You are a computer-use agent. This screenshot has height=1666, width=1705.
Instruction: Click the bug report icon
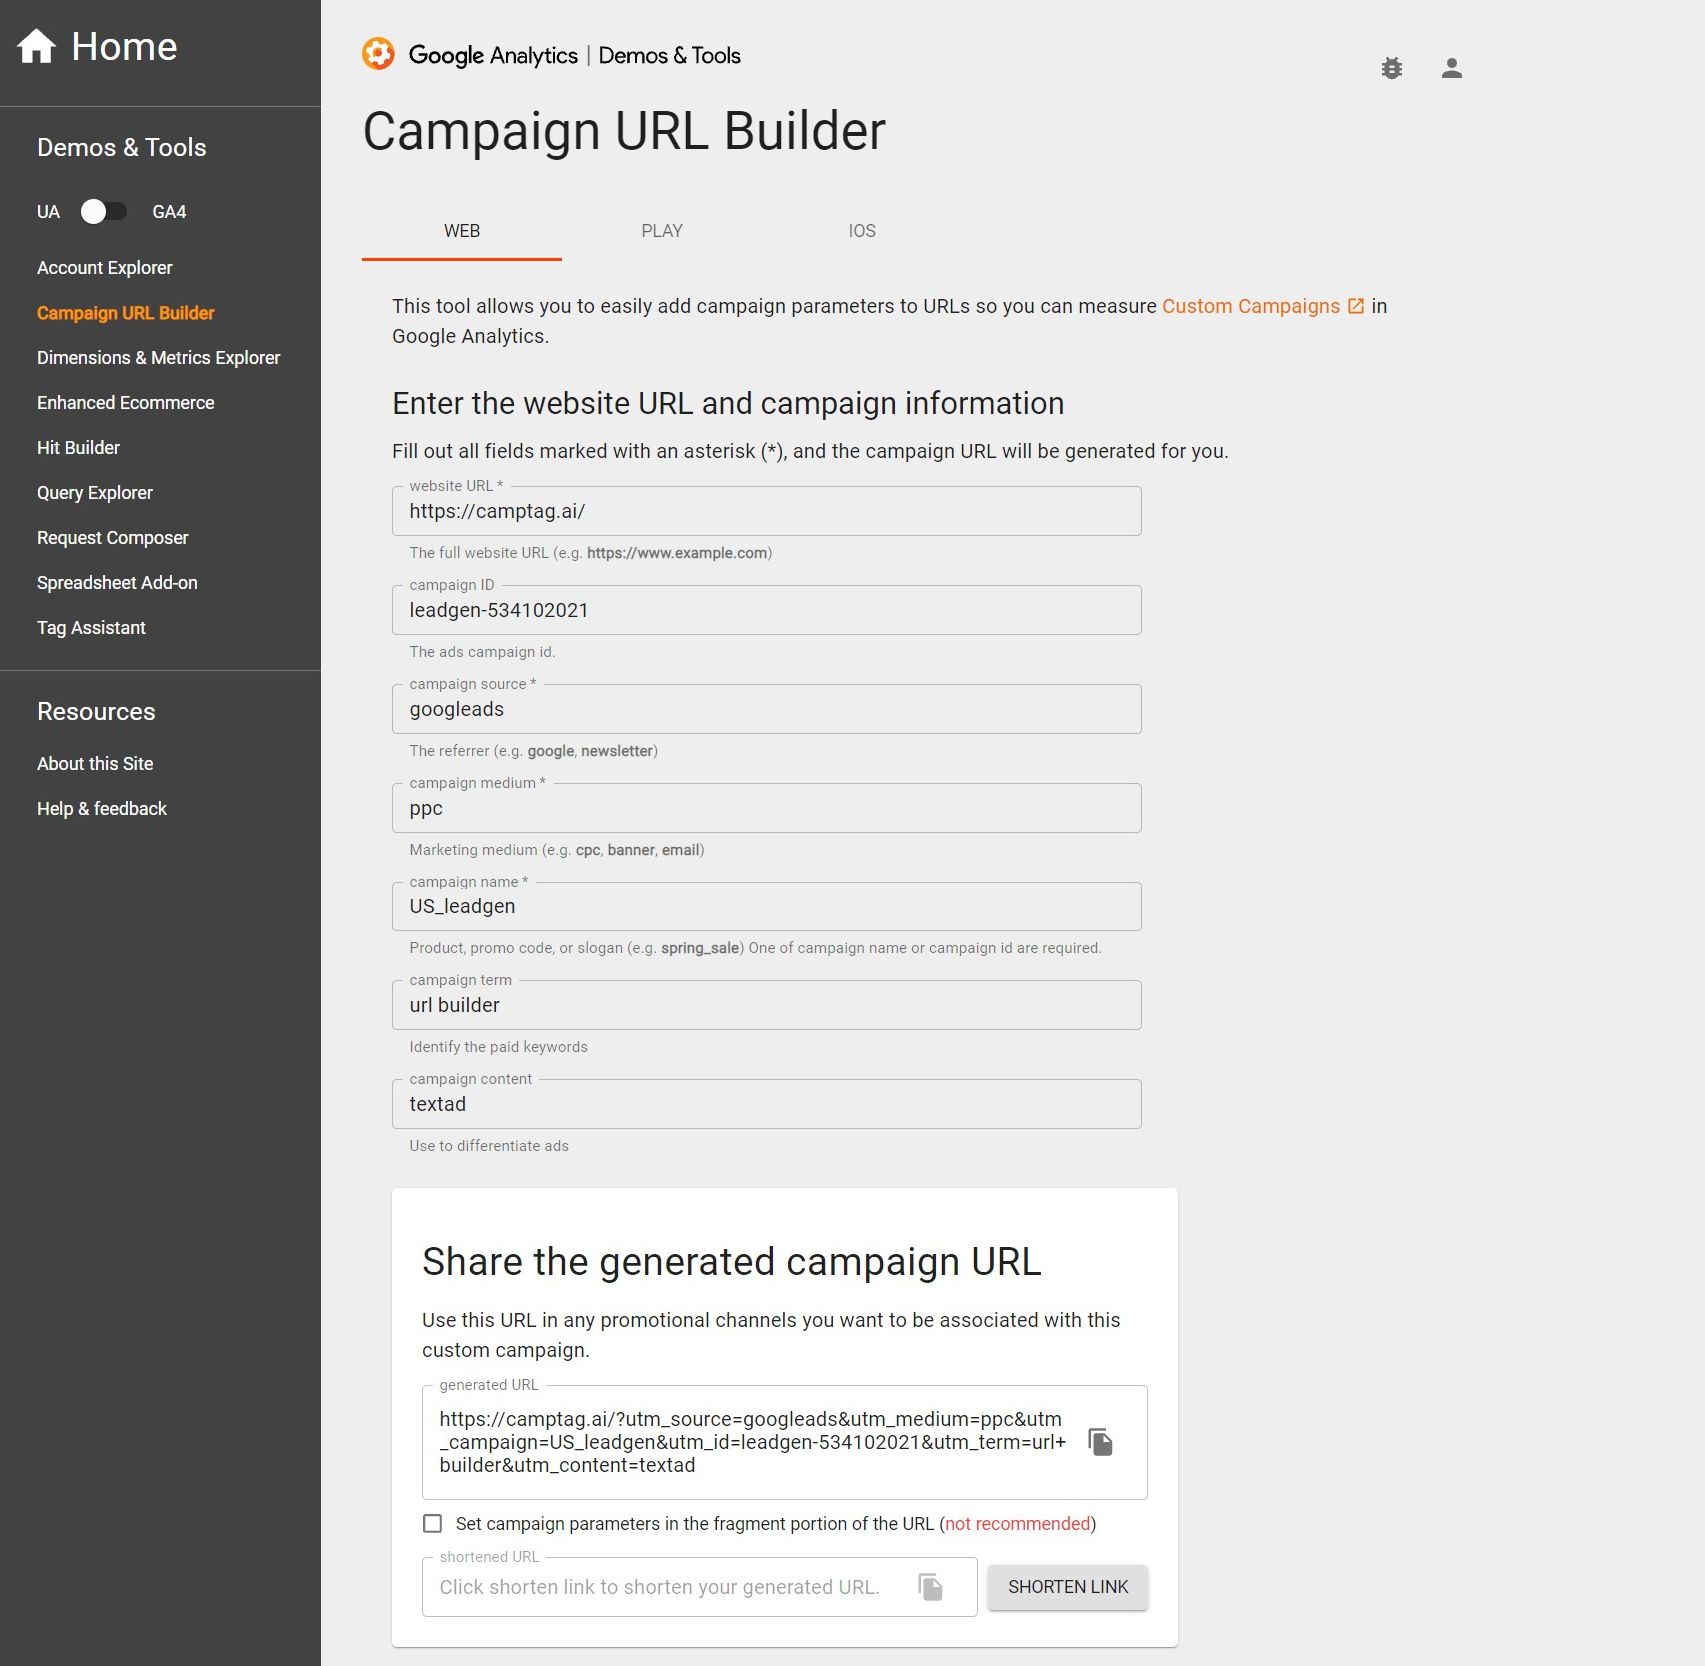(x=1392, y=68)
